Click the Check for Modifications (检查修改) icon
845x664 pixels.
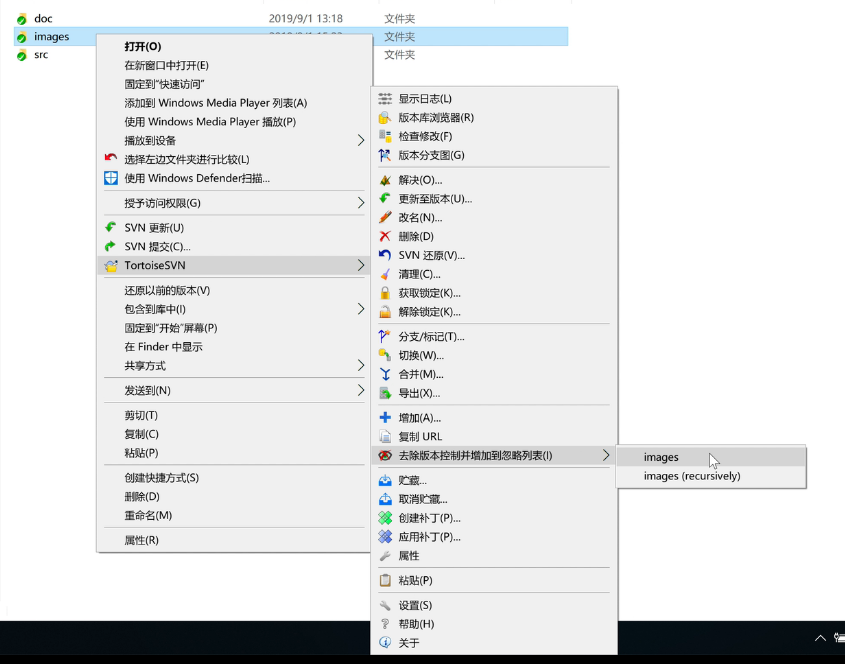point(385,136)
